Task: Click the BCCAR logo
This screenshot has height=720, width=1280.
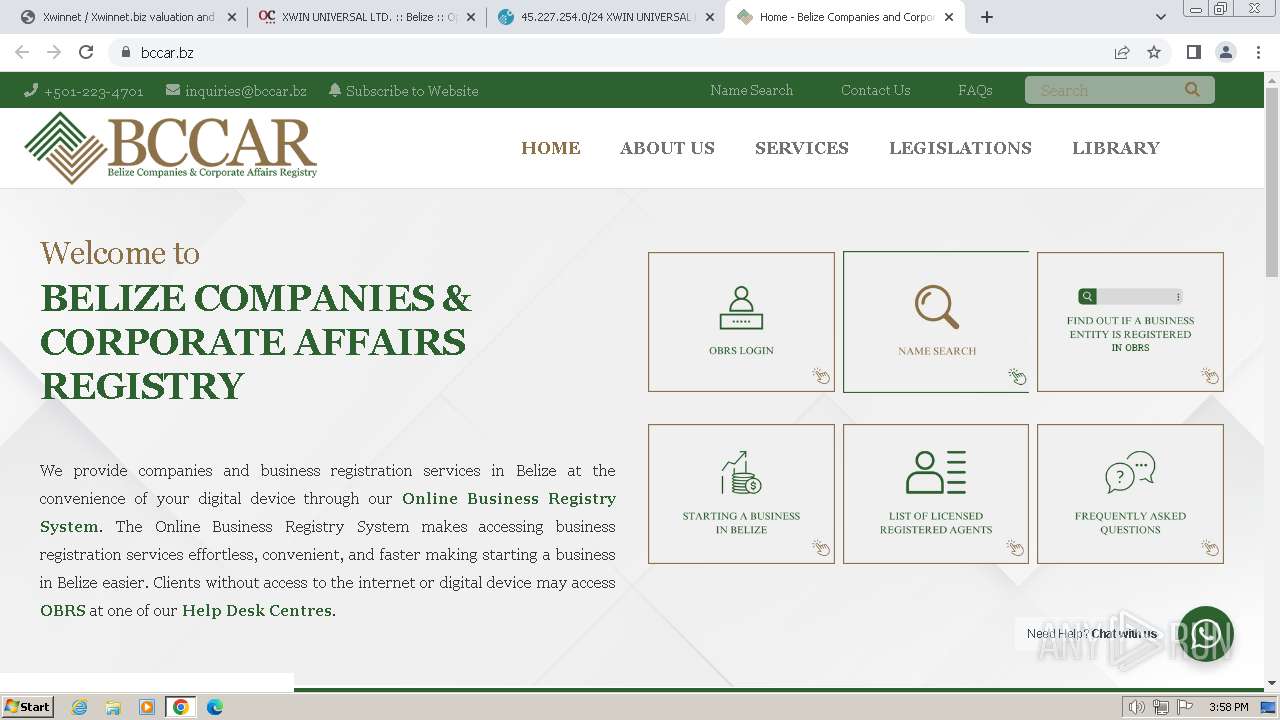Action: [171, 147]
